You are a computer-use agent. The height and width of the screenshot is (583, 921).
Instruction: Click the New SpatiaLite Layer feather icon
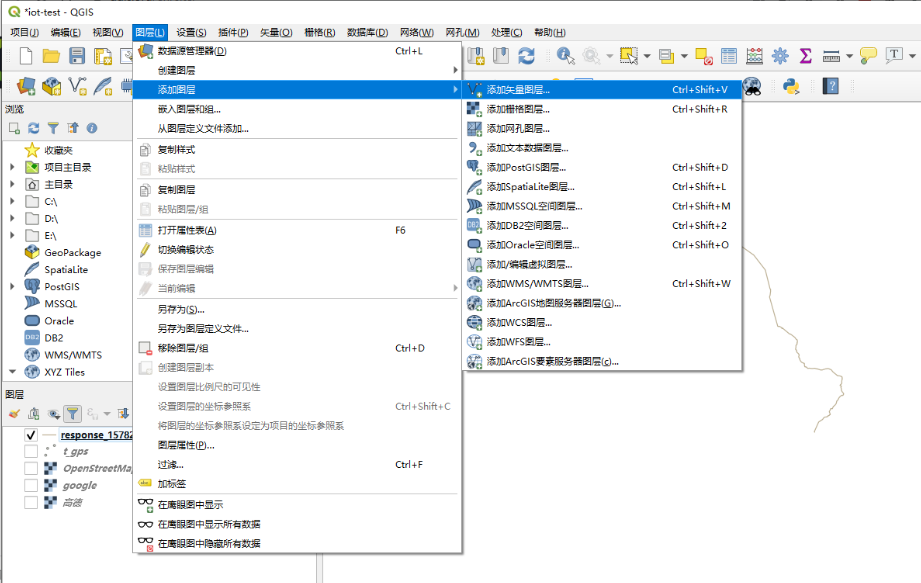click(x=103, y=86)
